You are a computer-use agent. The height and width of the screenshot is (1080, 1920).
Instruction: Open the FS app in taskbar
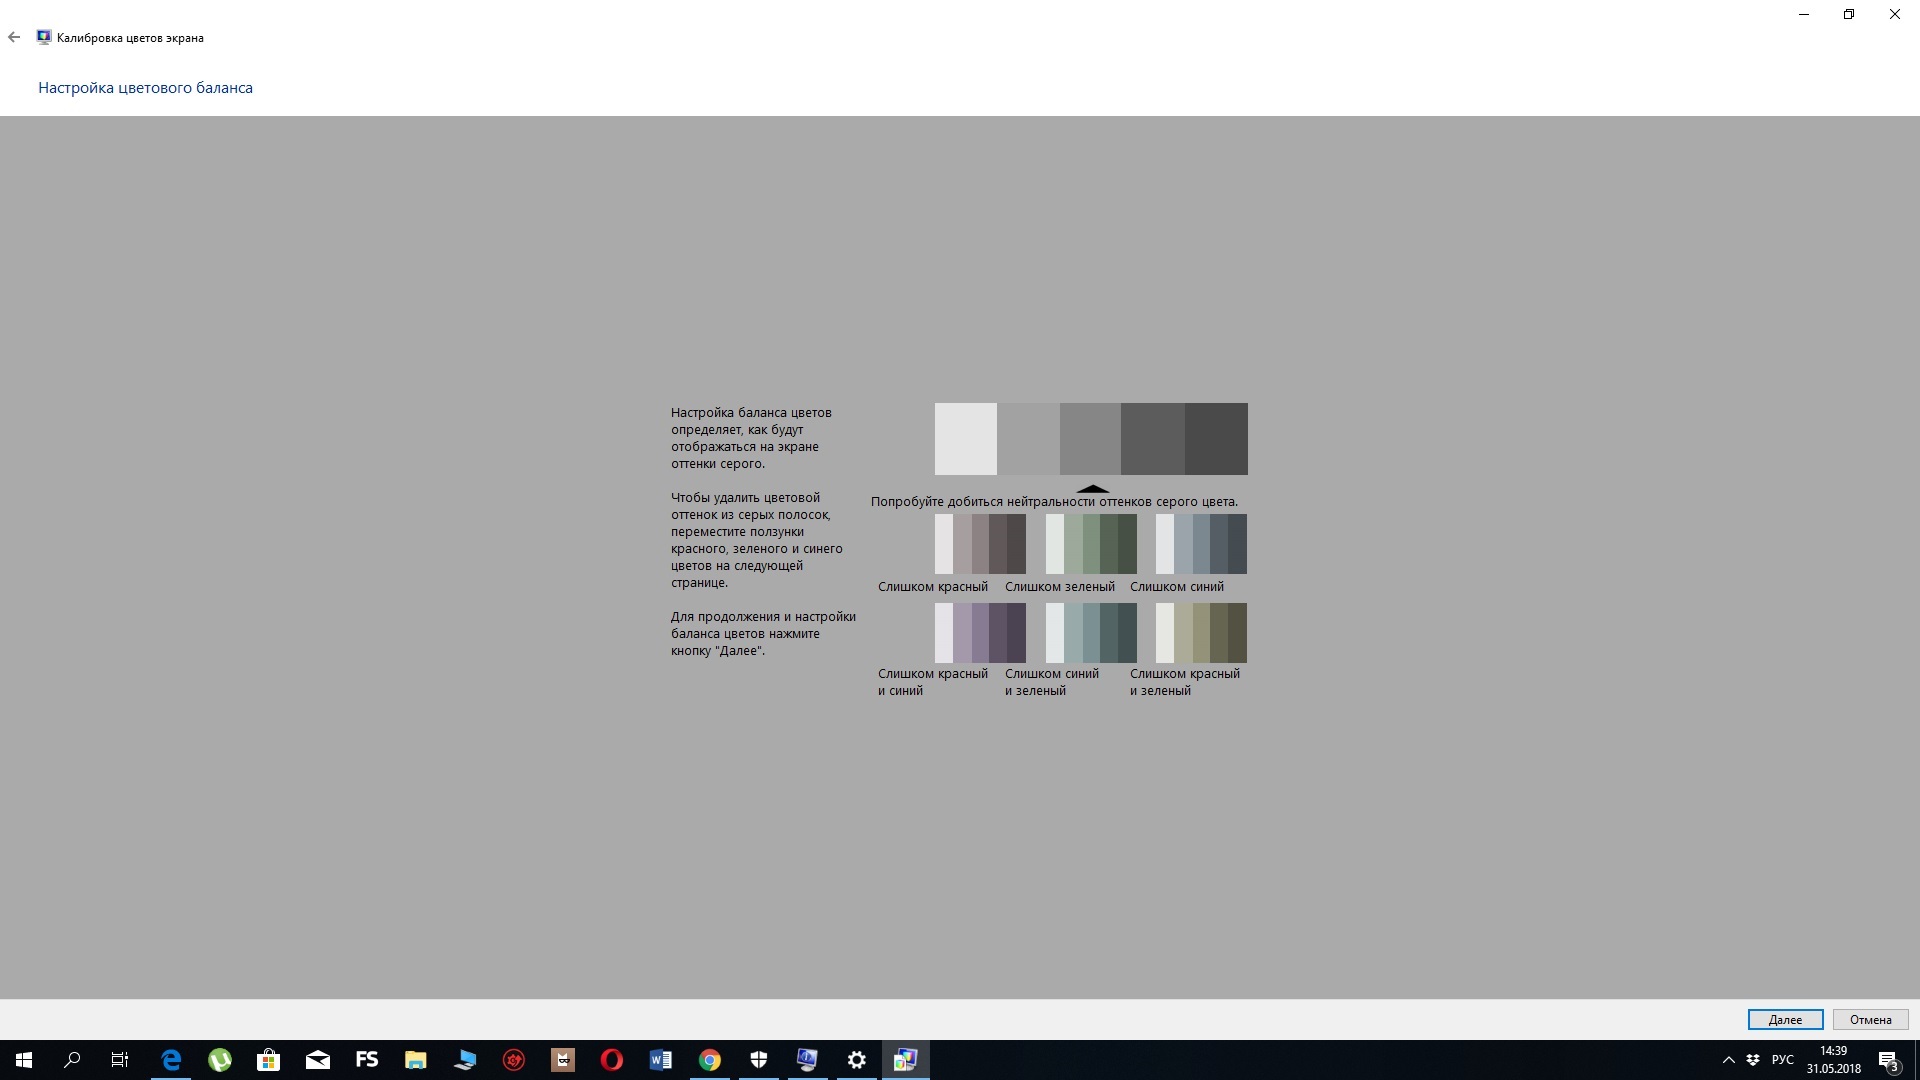coord(367,1060)
